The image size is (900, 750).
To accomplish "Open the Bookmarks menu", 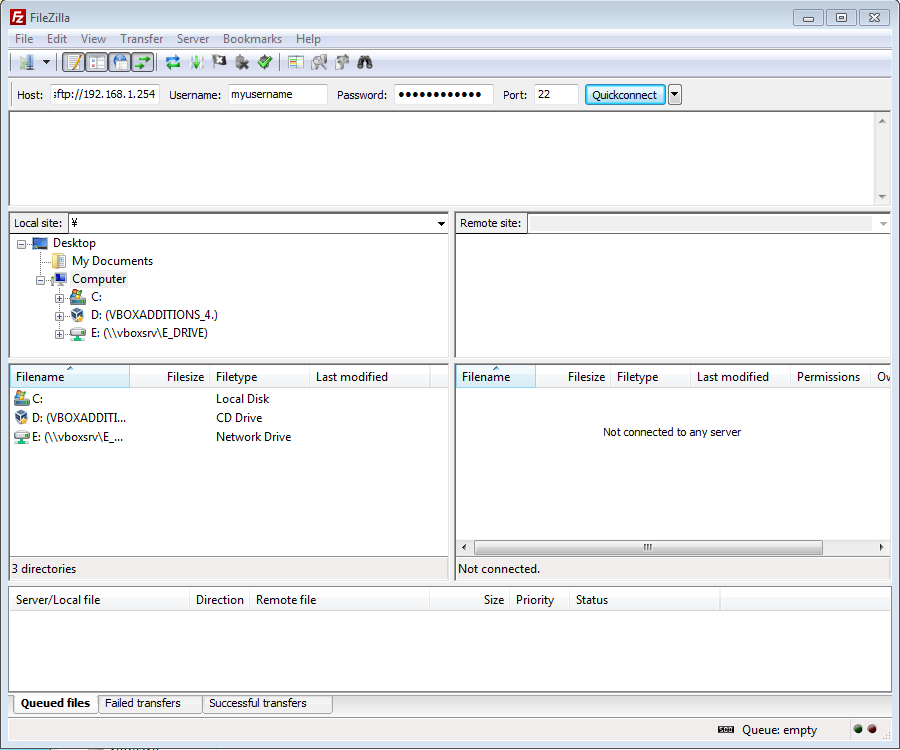I will [253, 38].
